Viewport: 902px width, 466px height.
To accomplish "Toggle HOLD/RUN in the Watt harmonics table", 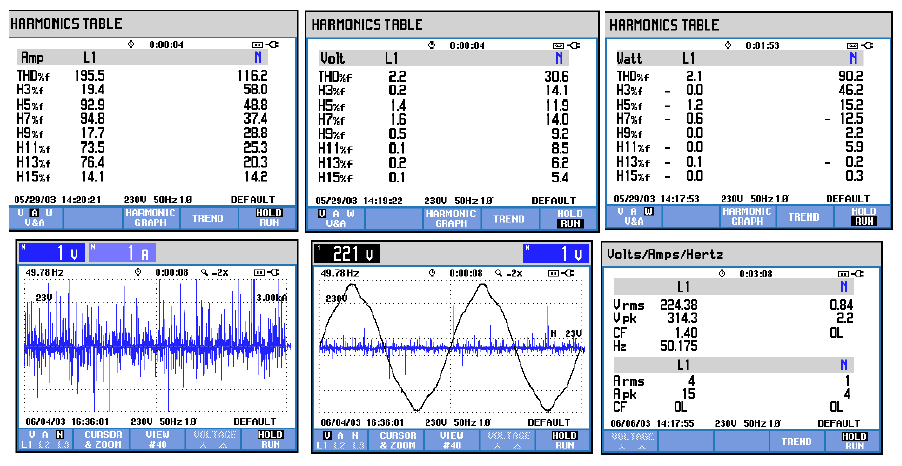I will (x=862, y=216).
